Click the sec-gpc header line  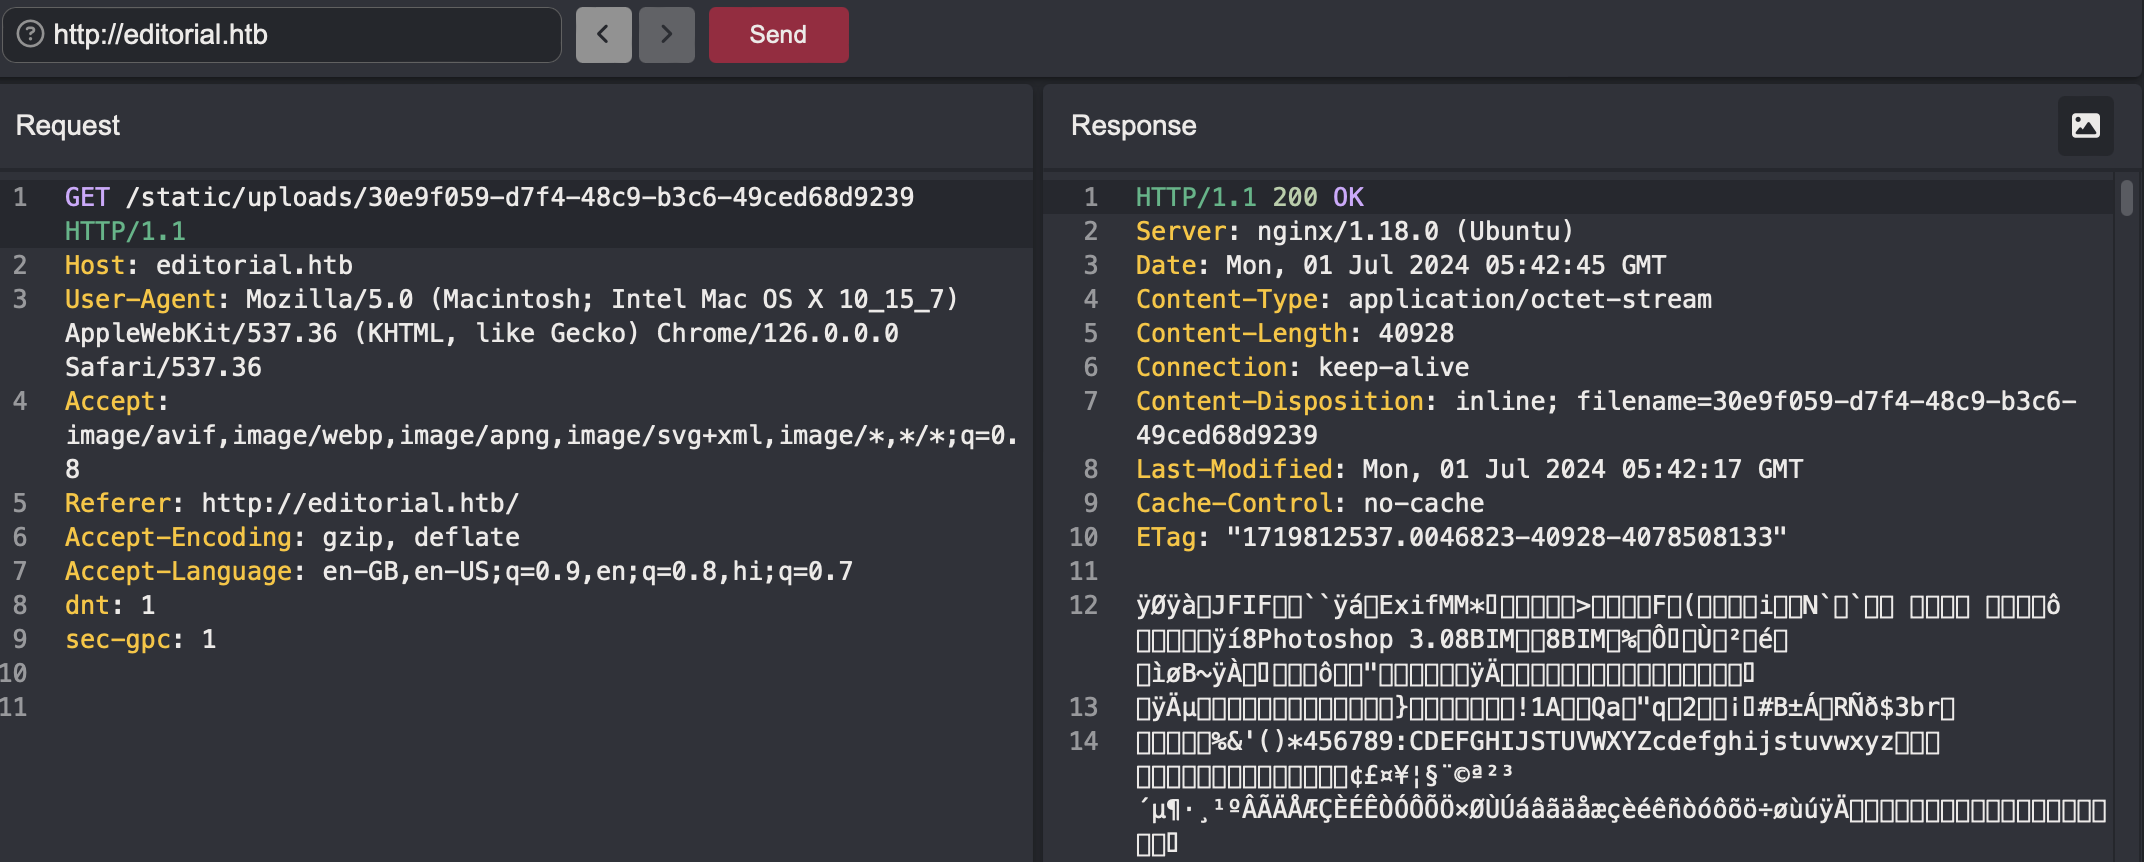(140, 639)
